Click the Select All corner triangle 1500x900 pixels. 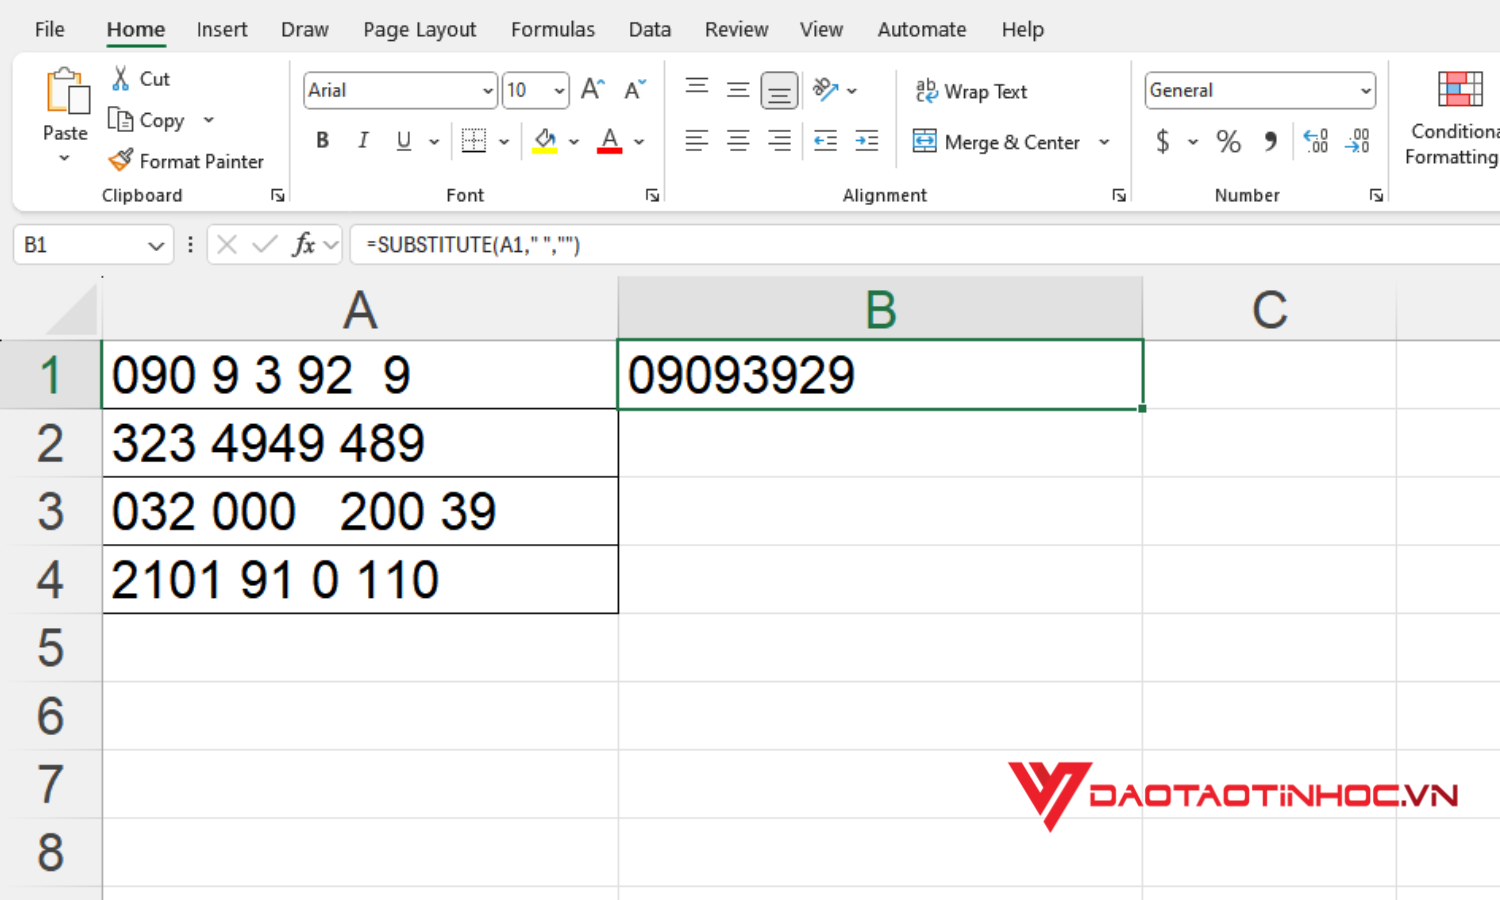coord(71,310)
